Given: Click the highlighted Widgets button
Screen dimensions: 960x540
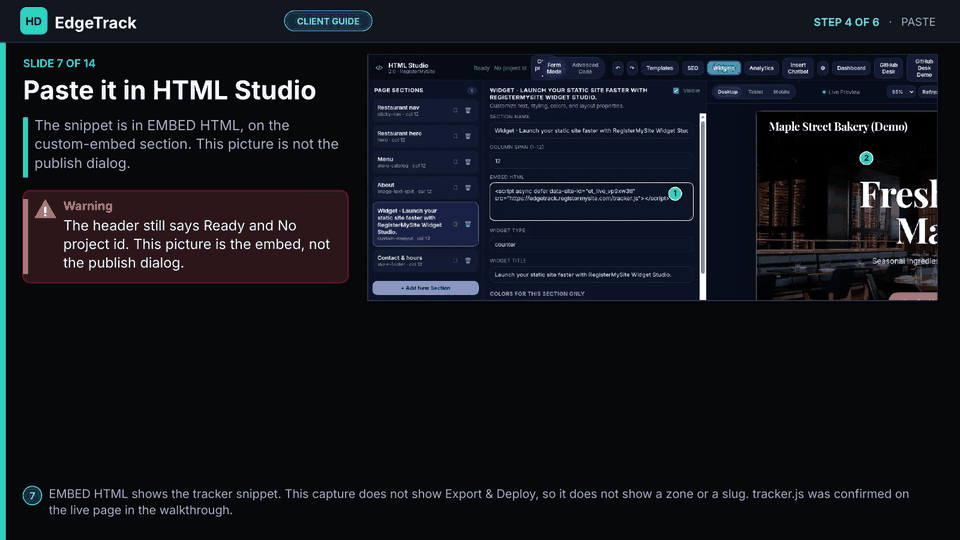Looking at the screenshot, I should click(x=724, y=68).
